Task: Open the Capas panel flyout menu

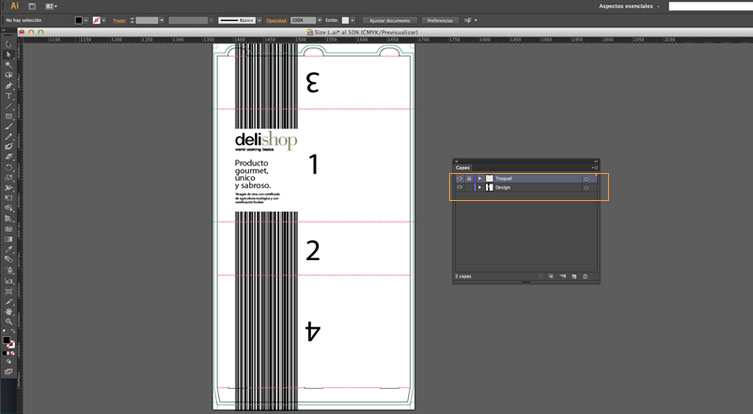Action: click(595, 168)
